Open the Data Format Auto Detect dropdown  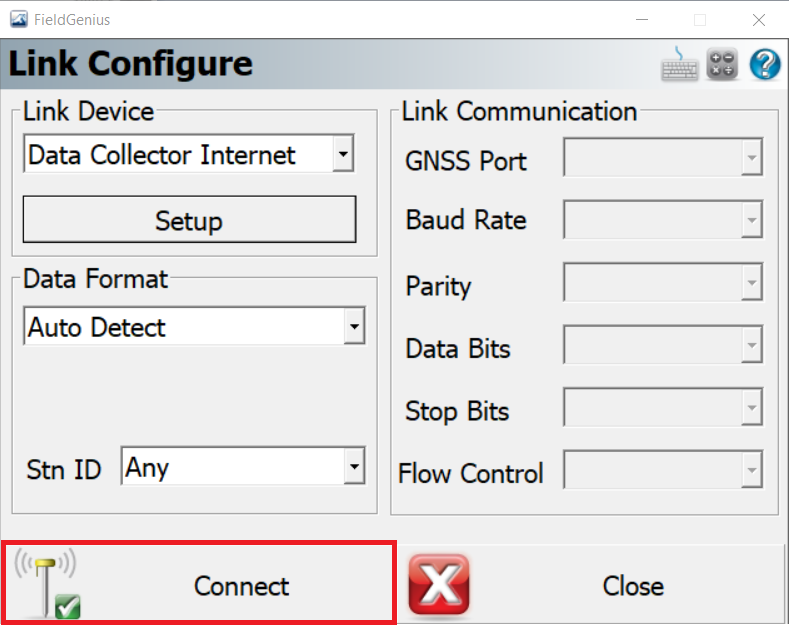tap(194, 326)
